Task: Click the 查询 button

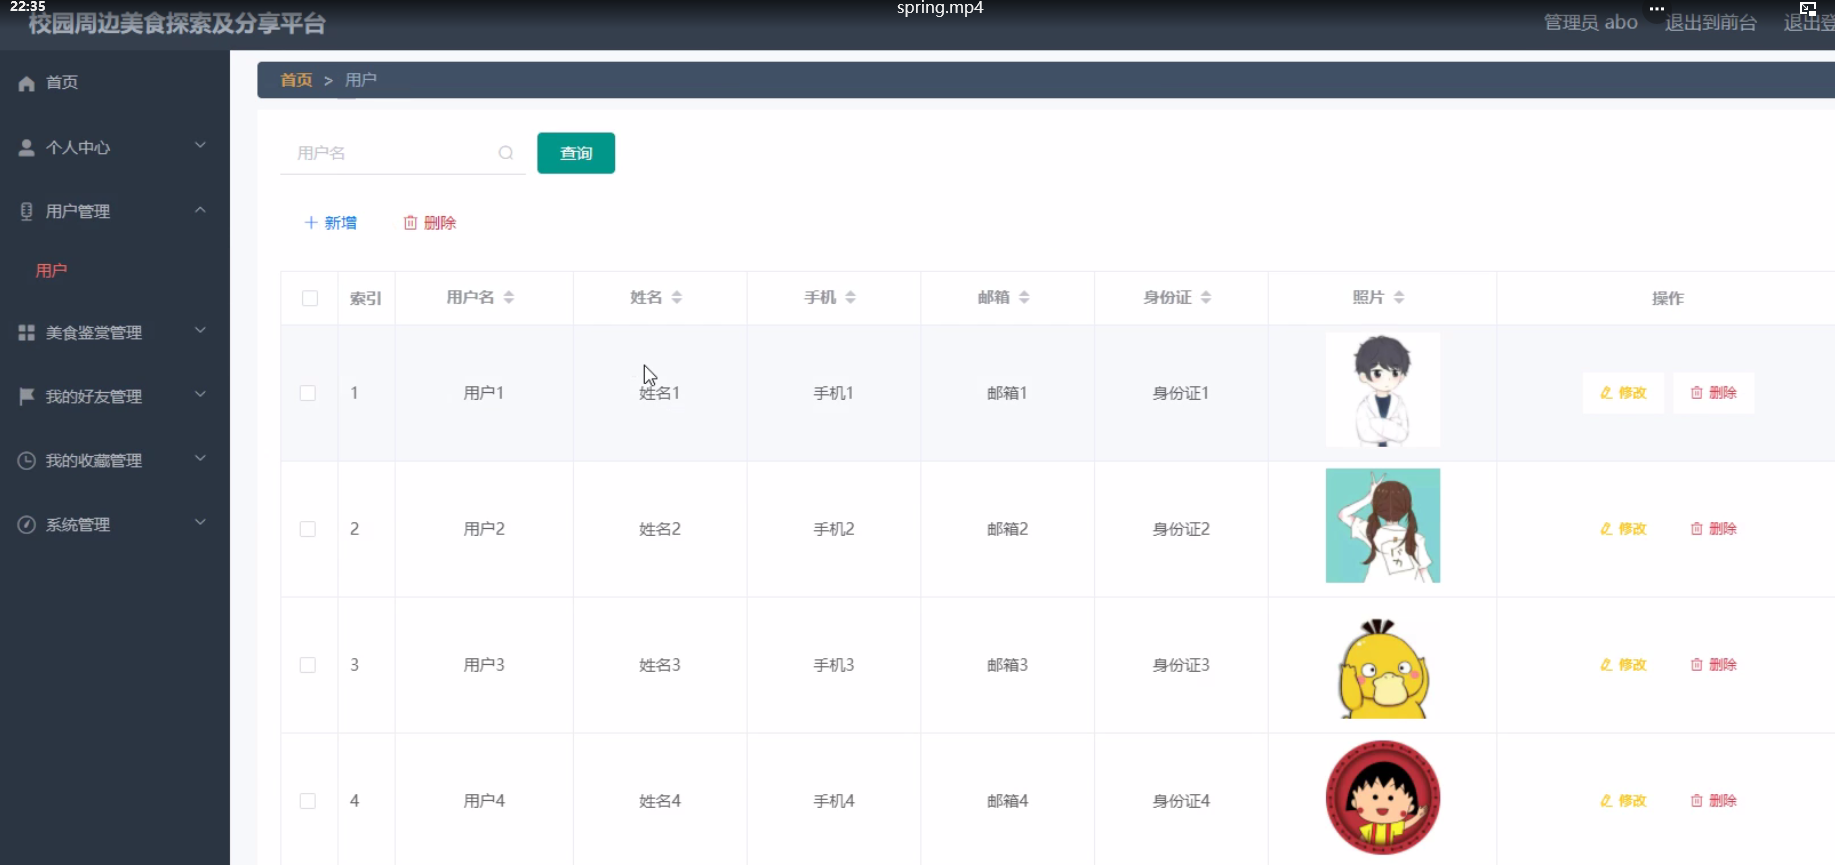Action: 576,153
